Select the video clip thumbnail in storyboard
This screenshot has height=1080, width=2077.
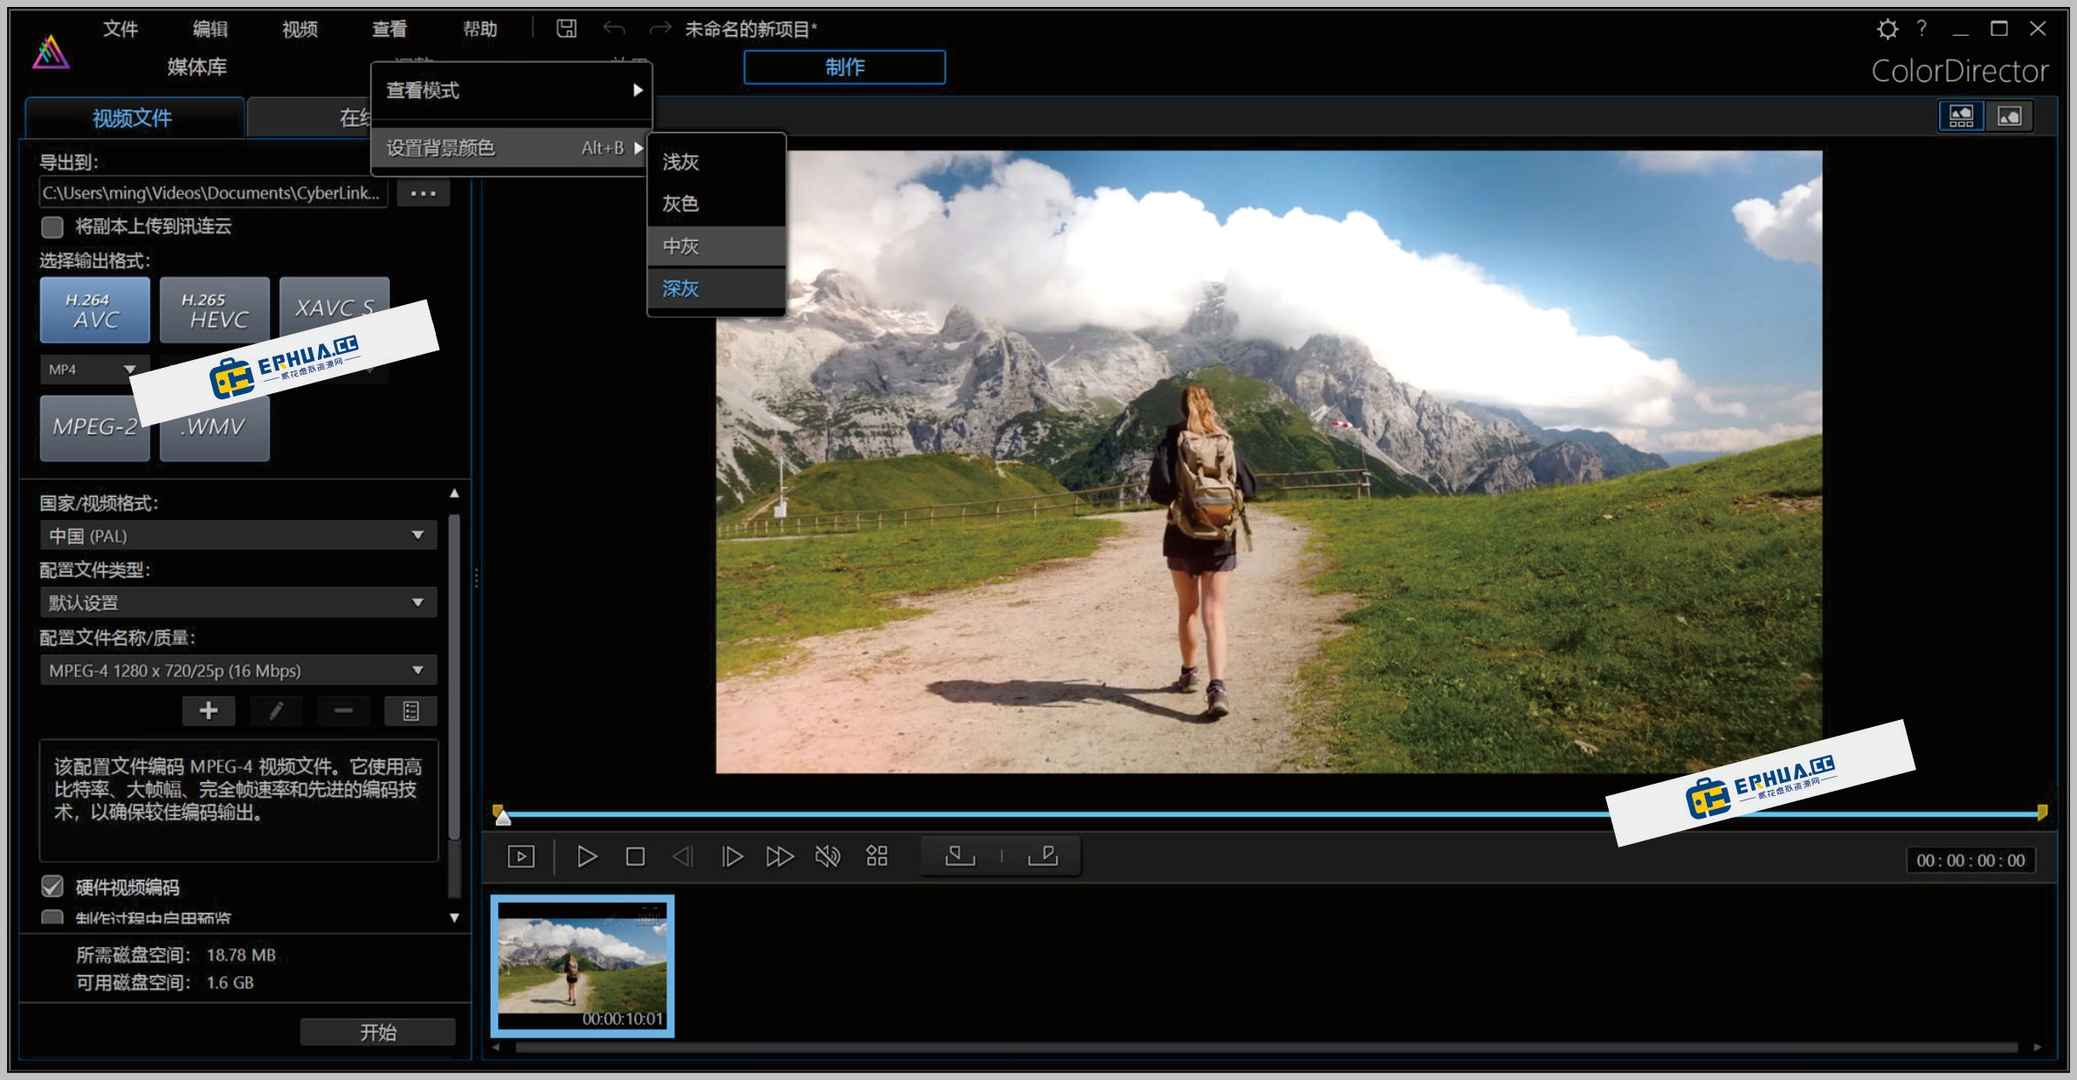point(582,965)
